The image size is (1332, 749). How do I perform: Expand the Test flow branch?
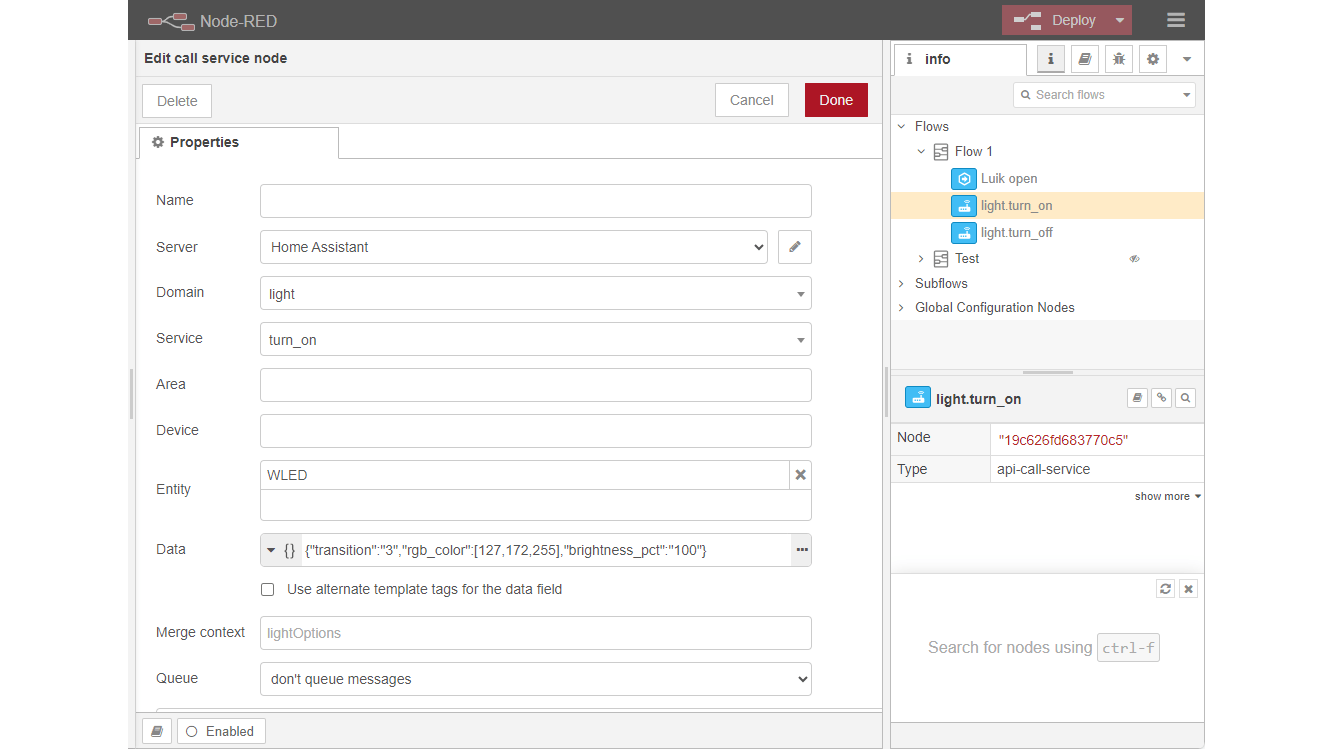coord(921,259)
